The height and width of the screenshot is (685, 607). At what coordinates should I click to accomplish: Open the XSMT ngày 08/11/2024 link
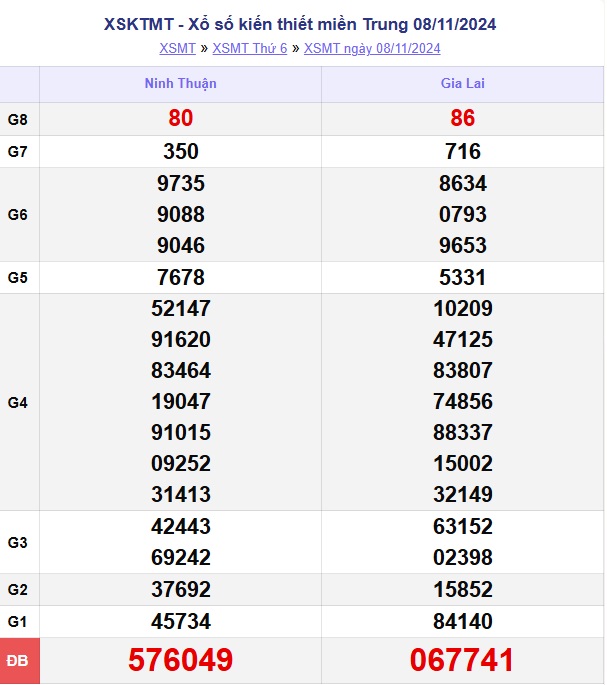tap(372, 48)
